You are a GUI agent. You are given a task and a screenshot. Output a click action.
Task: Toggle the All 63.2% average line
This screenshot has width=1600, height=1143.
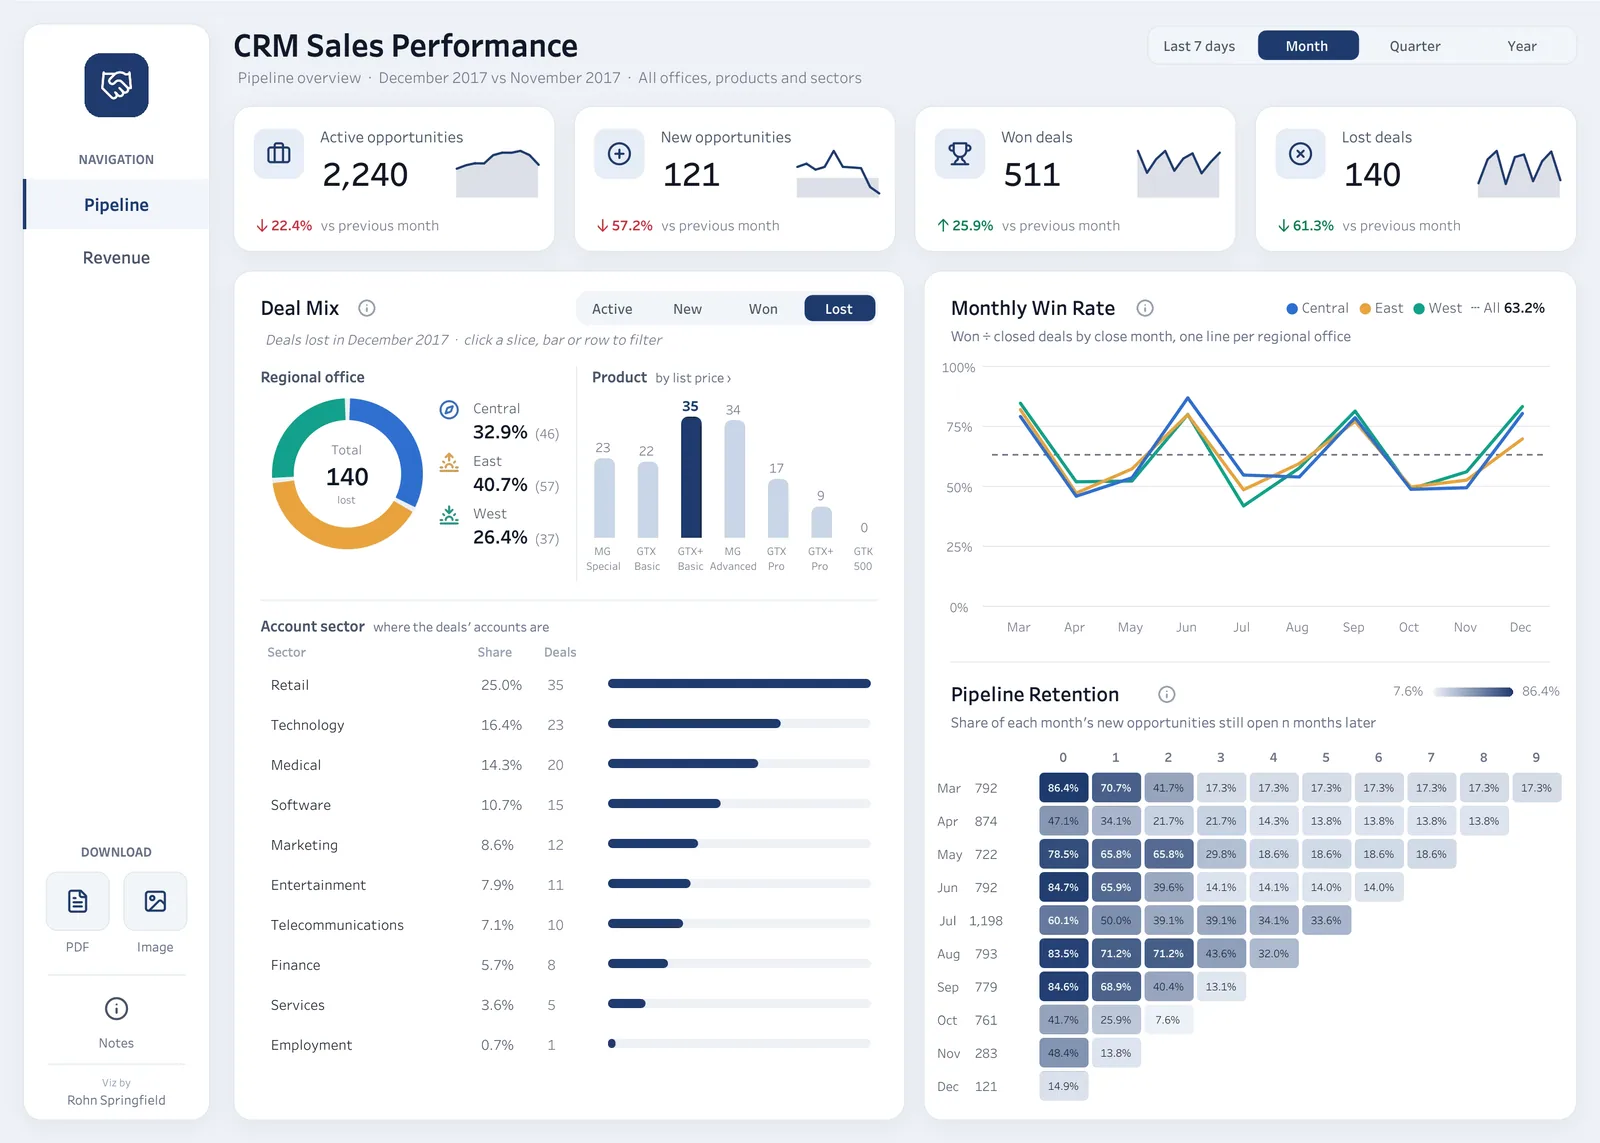tap(1508, 308)
